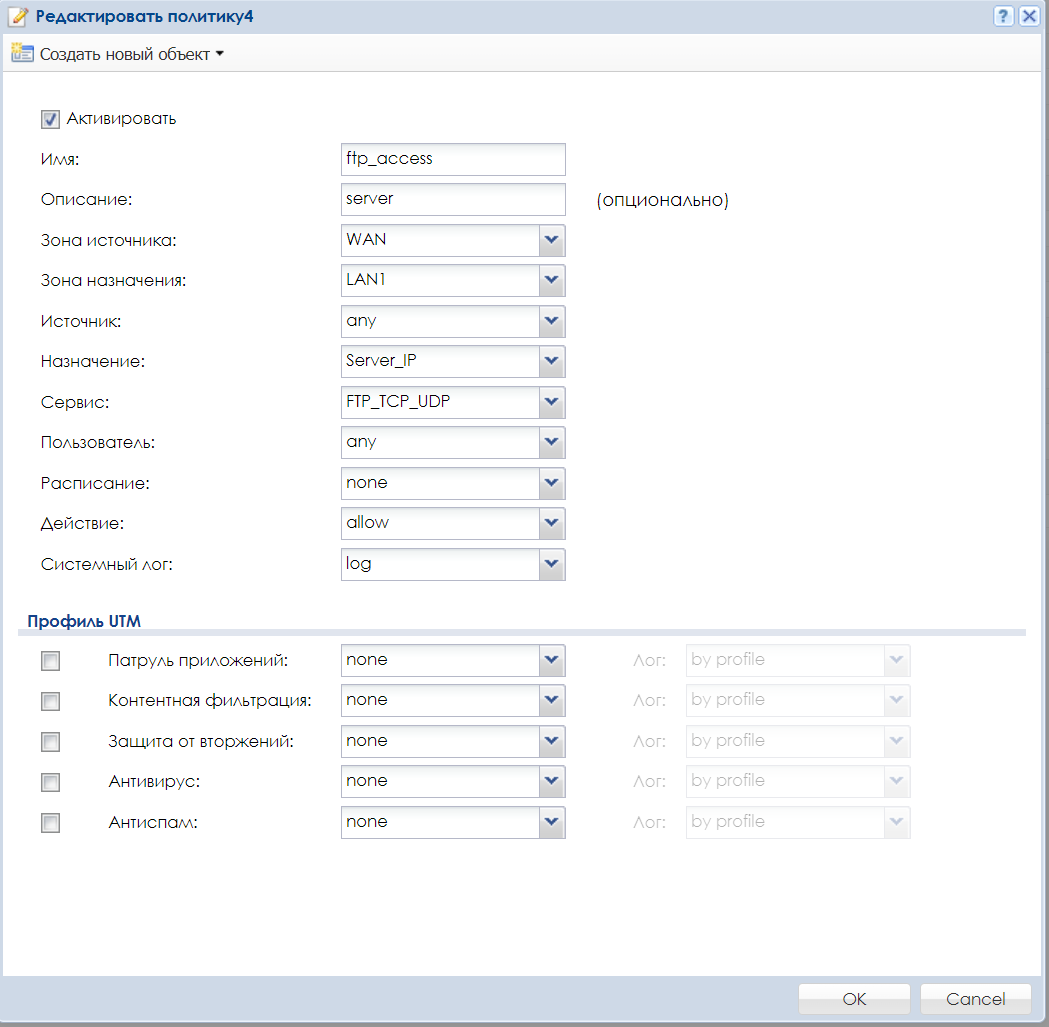Toggle the Активировать checkbox
The height and width of the screenshot is (1027, 1049).
[x=50, y=119]
